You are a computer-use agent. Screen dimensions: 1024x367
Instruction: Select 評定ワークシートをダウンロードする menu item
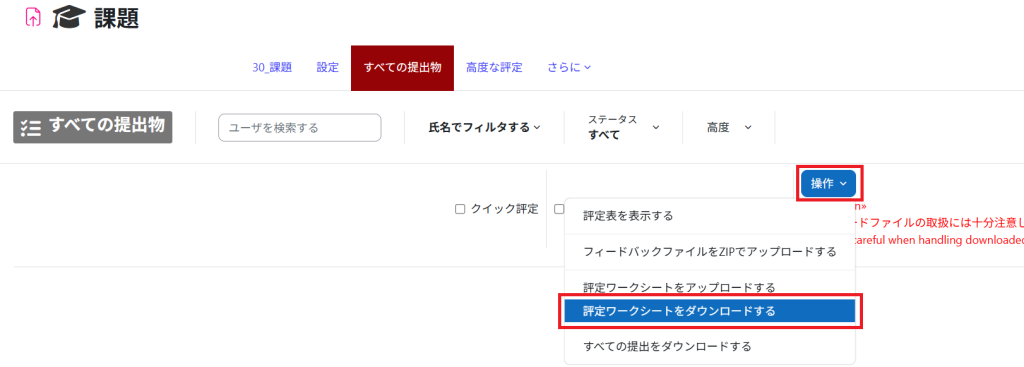(710, 311)
